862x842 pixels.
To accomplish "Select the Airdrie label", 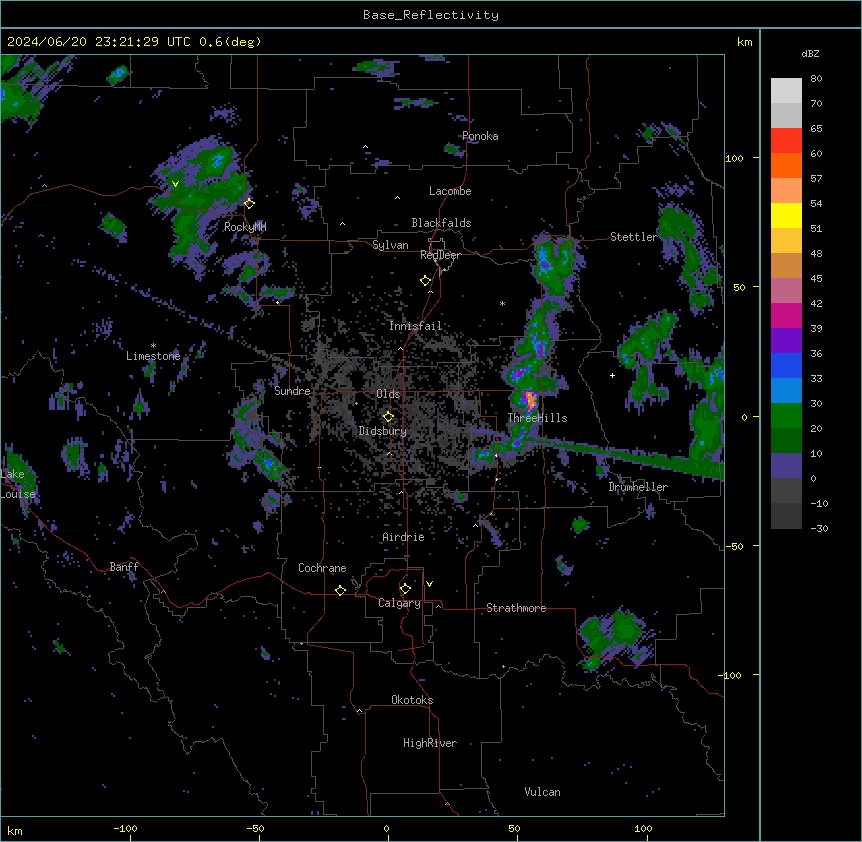I will (404, 537).
